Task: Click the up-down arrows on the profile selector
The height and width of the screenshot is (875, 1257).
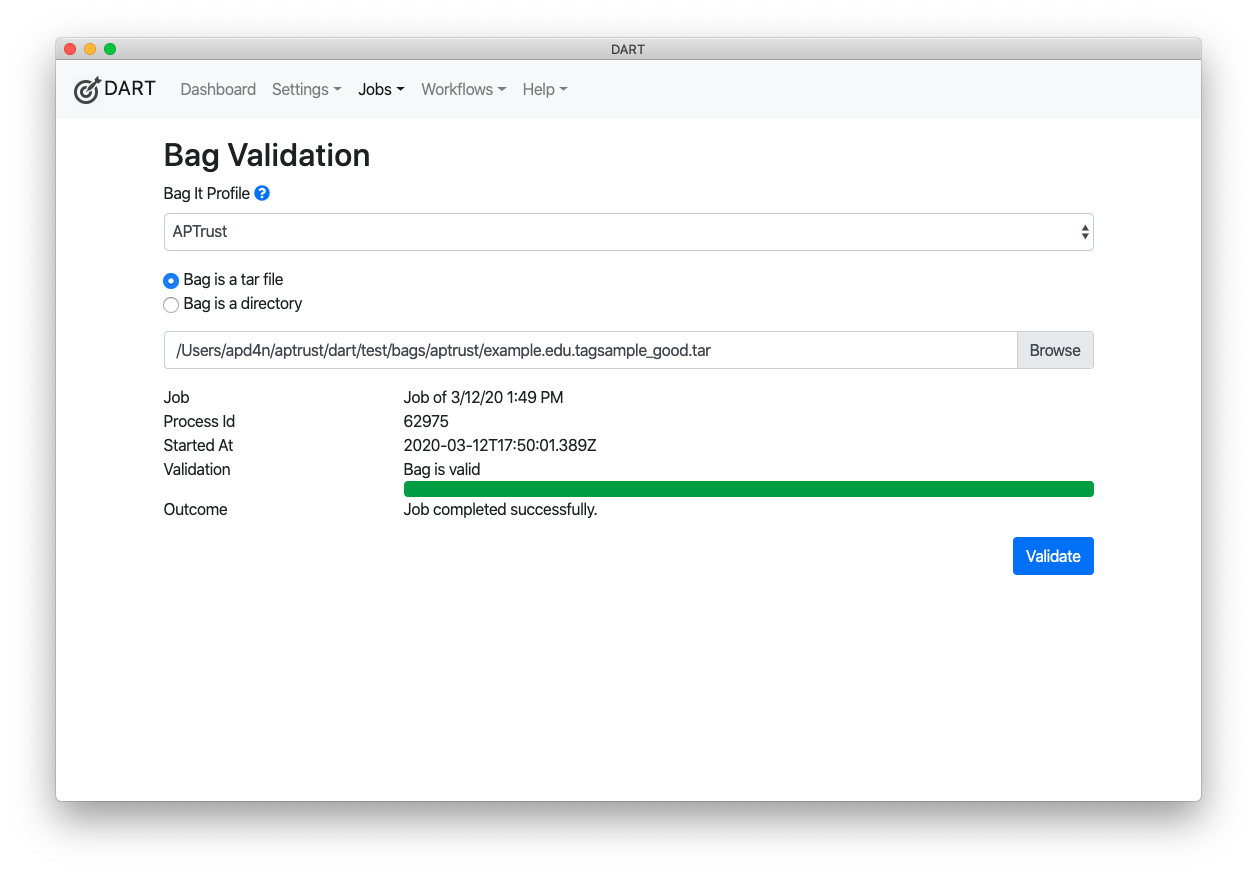Action: [x=1084, y=231]
